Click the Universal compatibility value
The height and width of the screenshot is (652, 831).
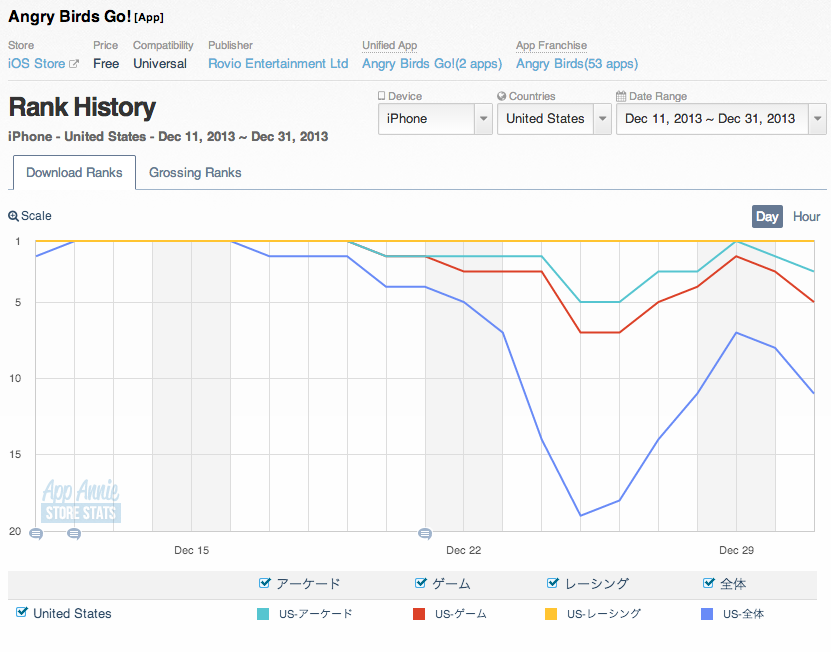point(160,64)
